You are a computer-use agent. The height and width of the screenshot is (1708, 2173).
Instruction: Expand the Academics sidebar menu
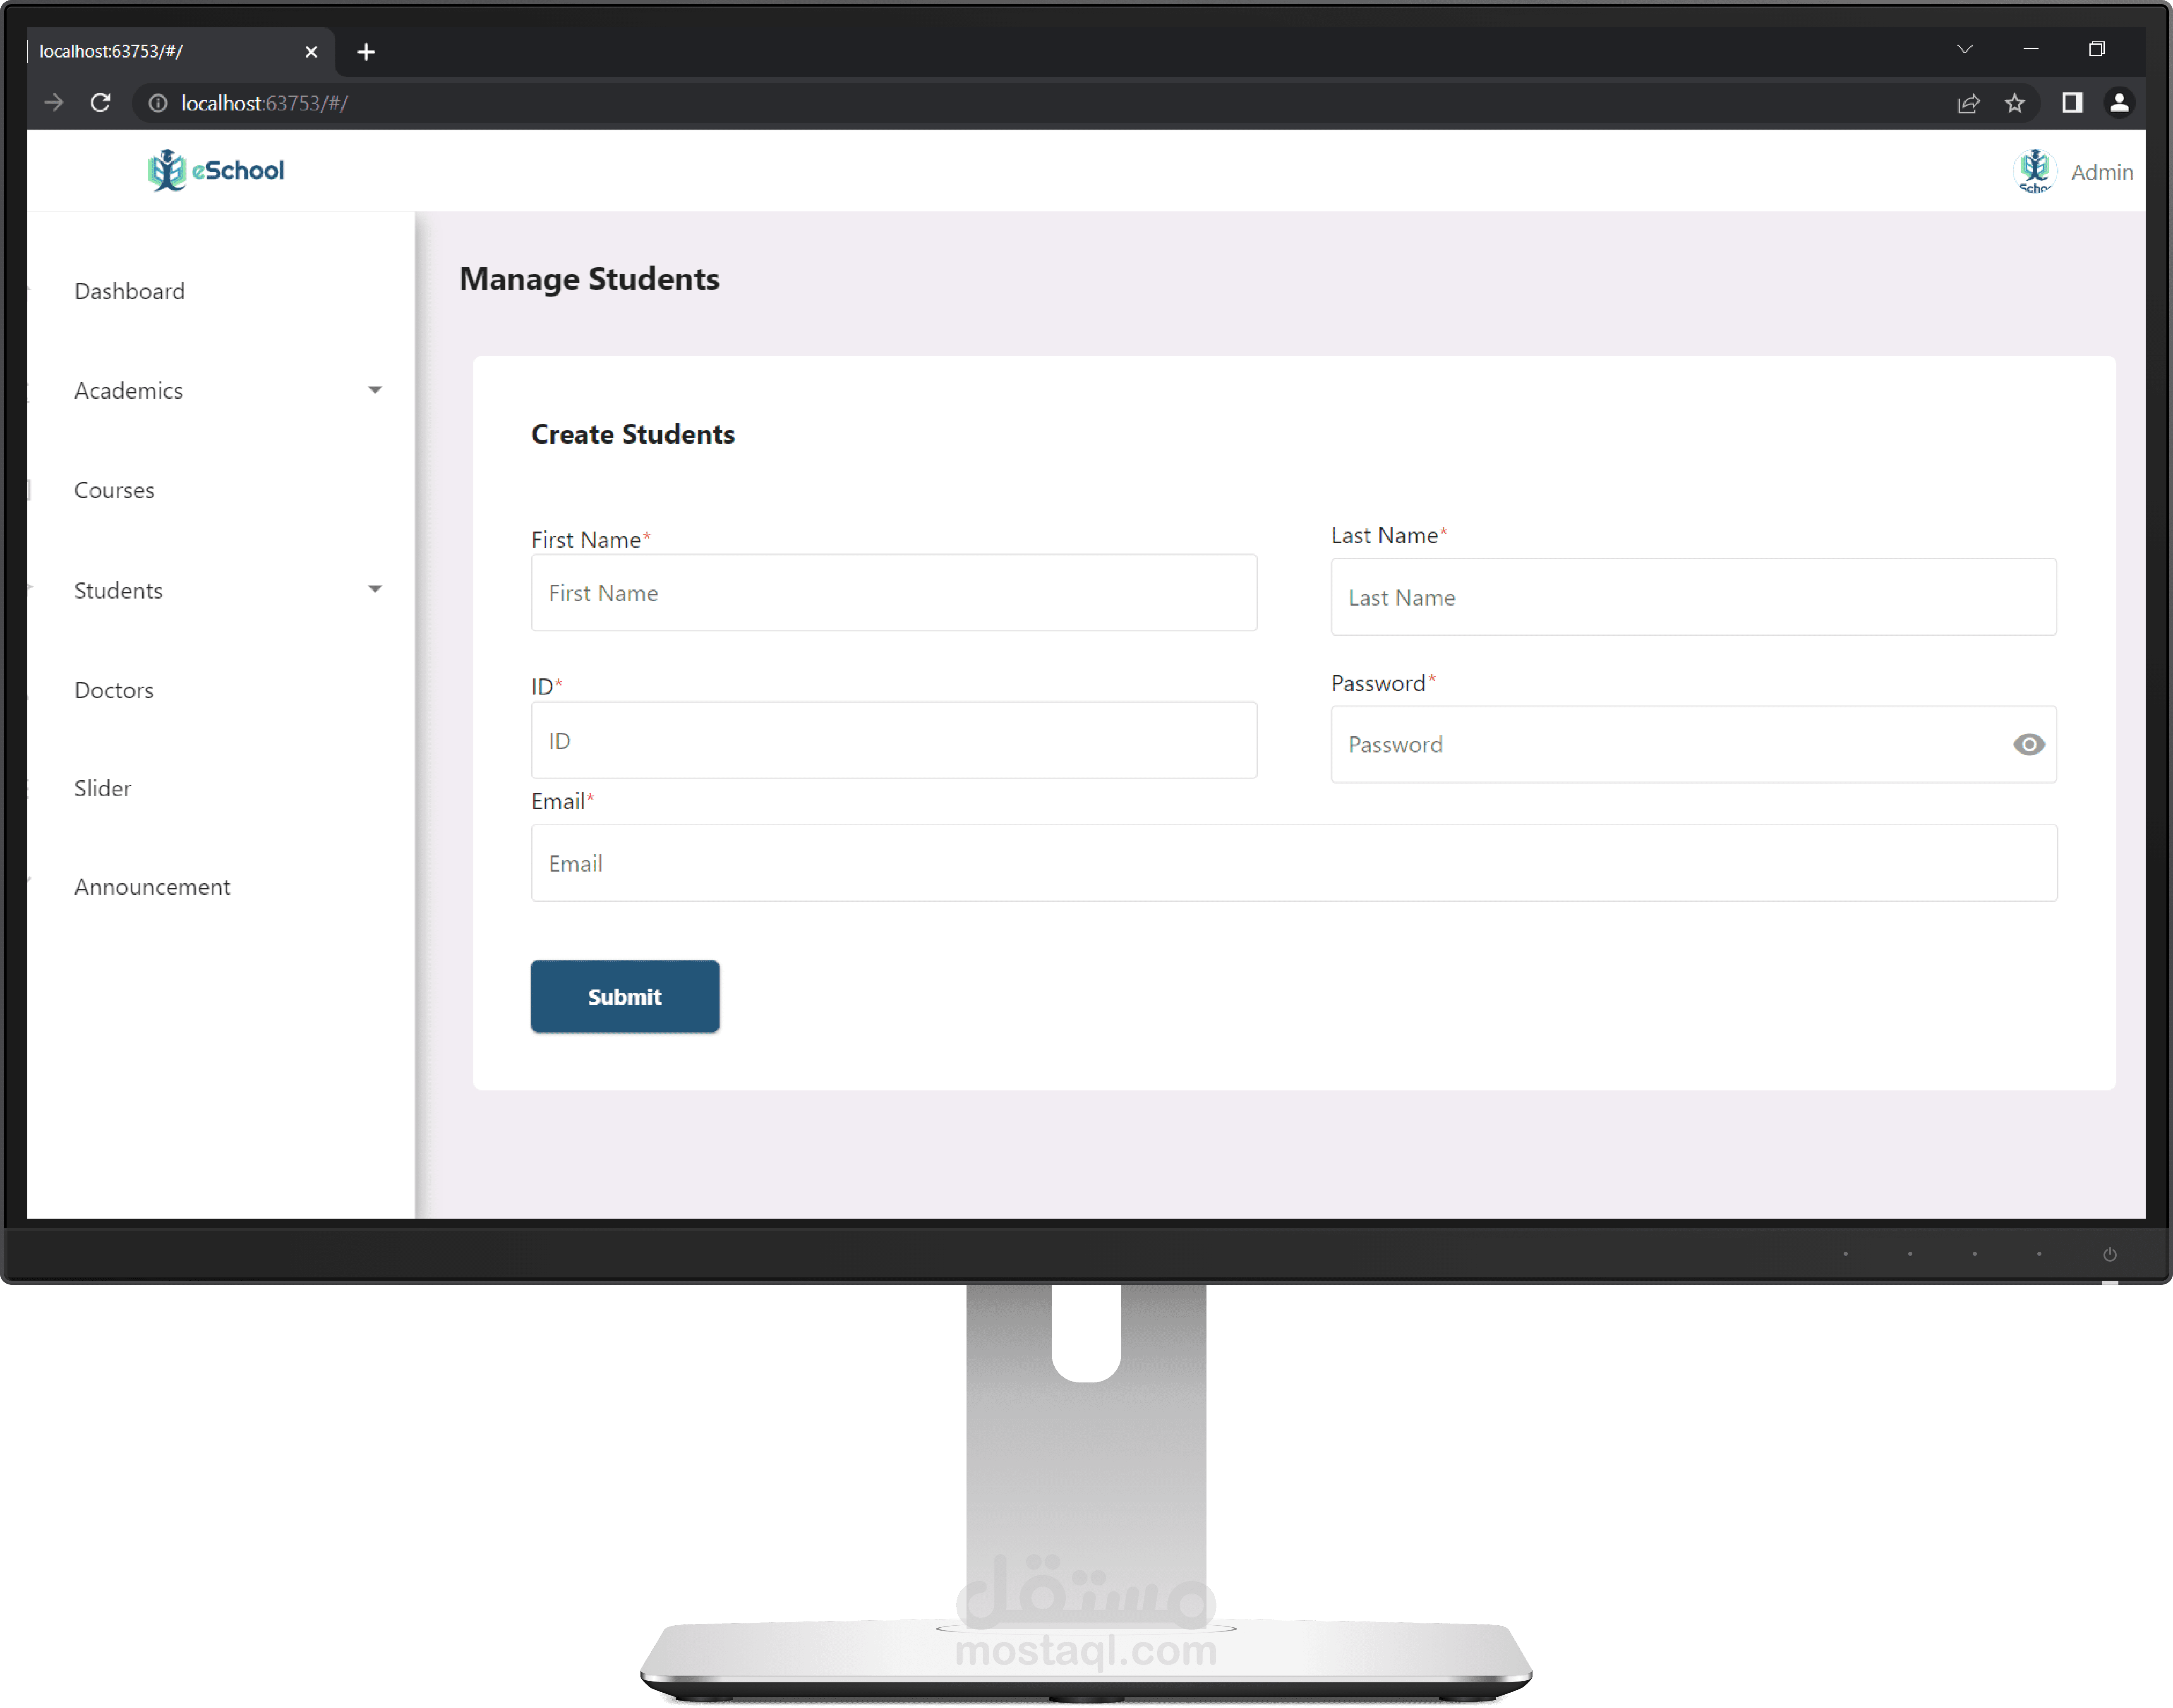[375, 390]
